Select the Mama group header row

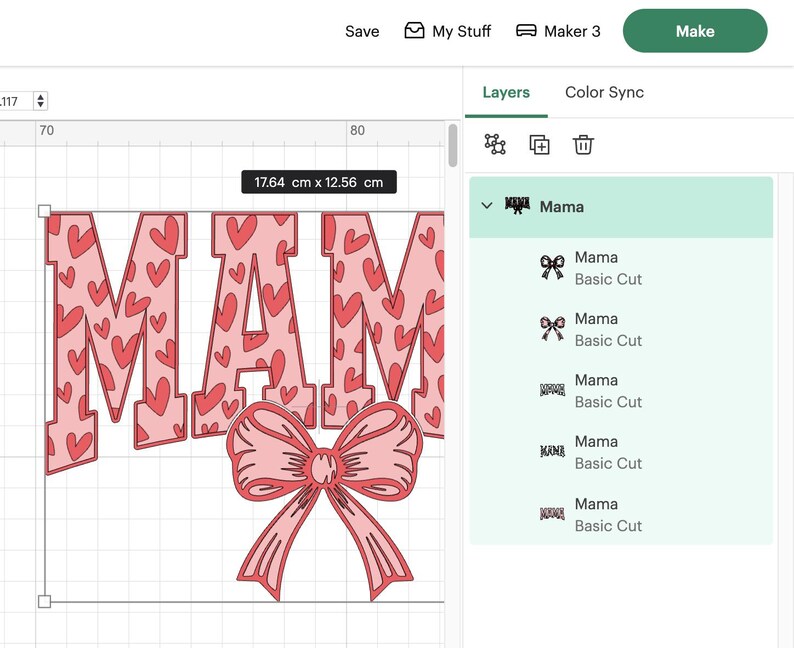point(621,207)
